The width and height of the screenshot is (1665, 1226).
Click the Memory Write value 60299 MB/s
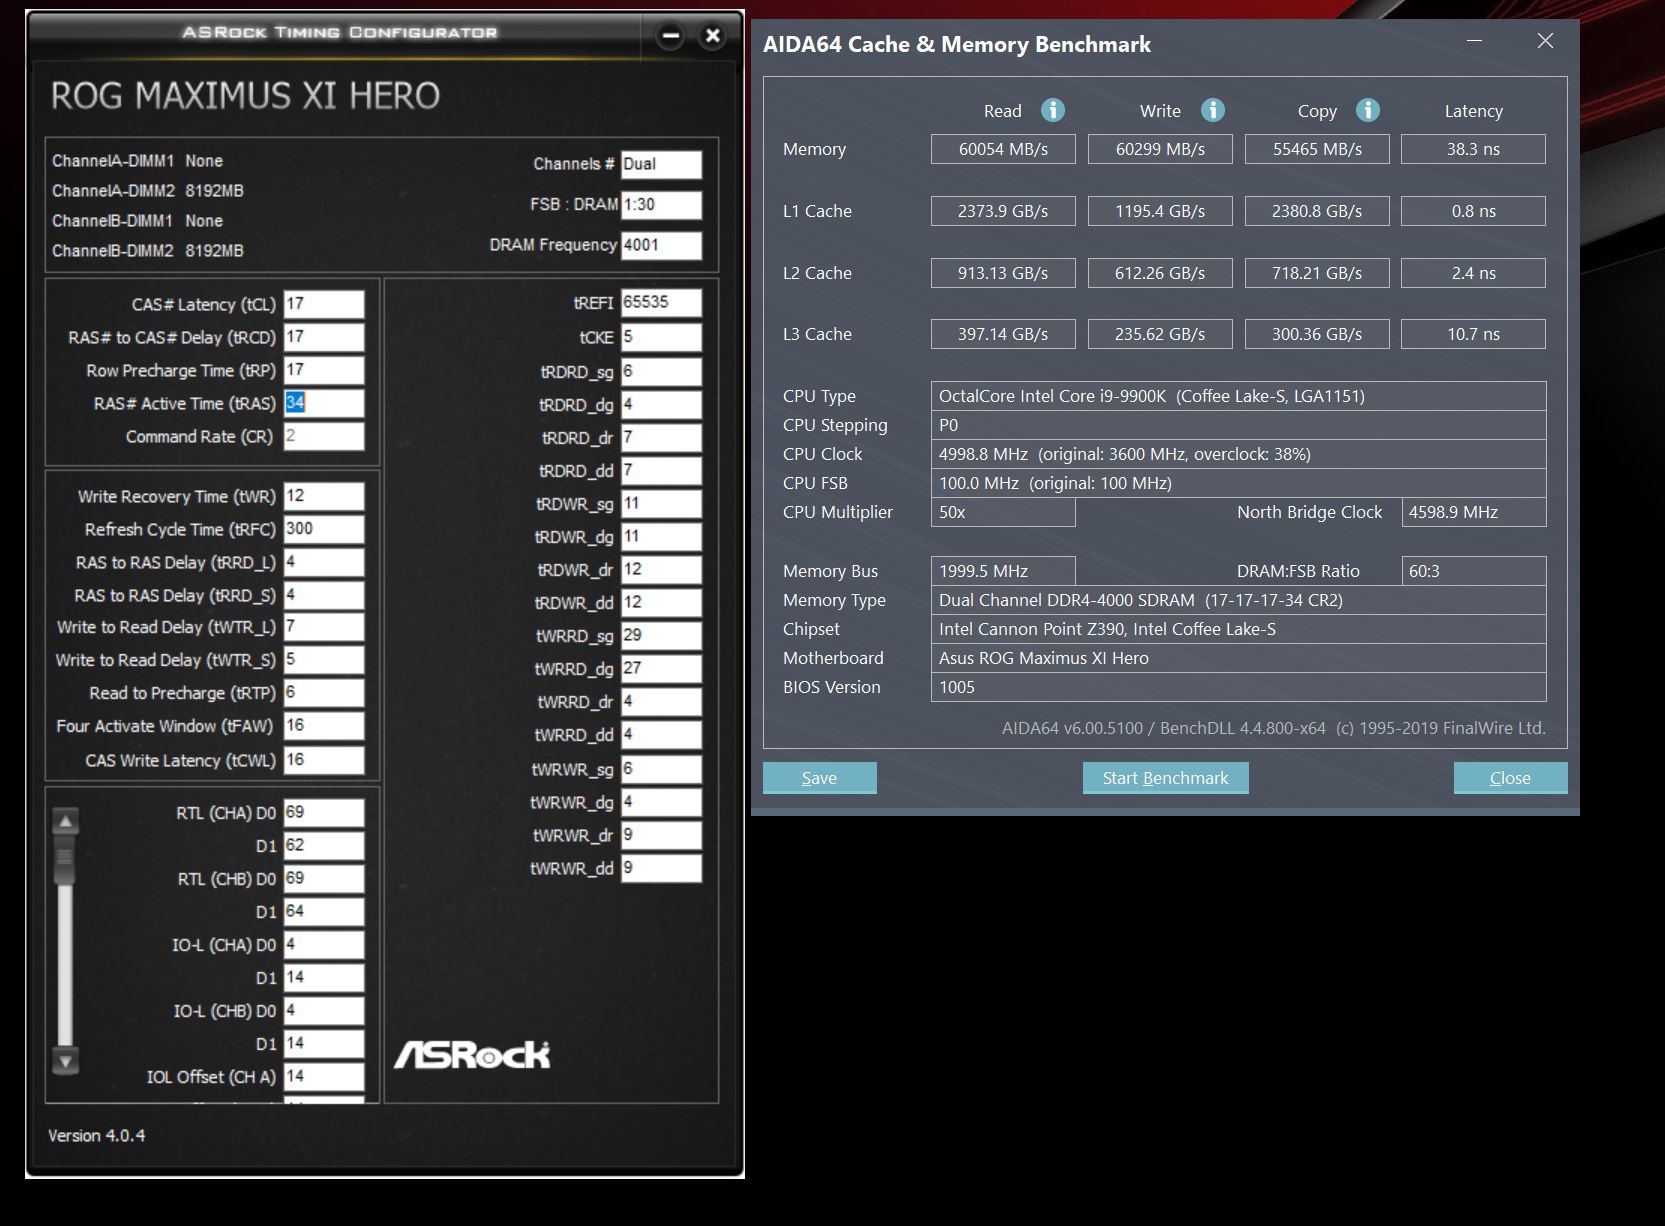(1160, 149)
